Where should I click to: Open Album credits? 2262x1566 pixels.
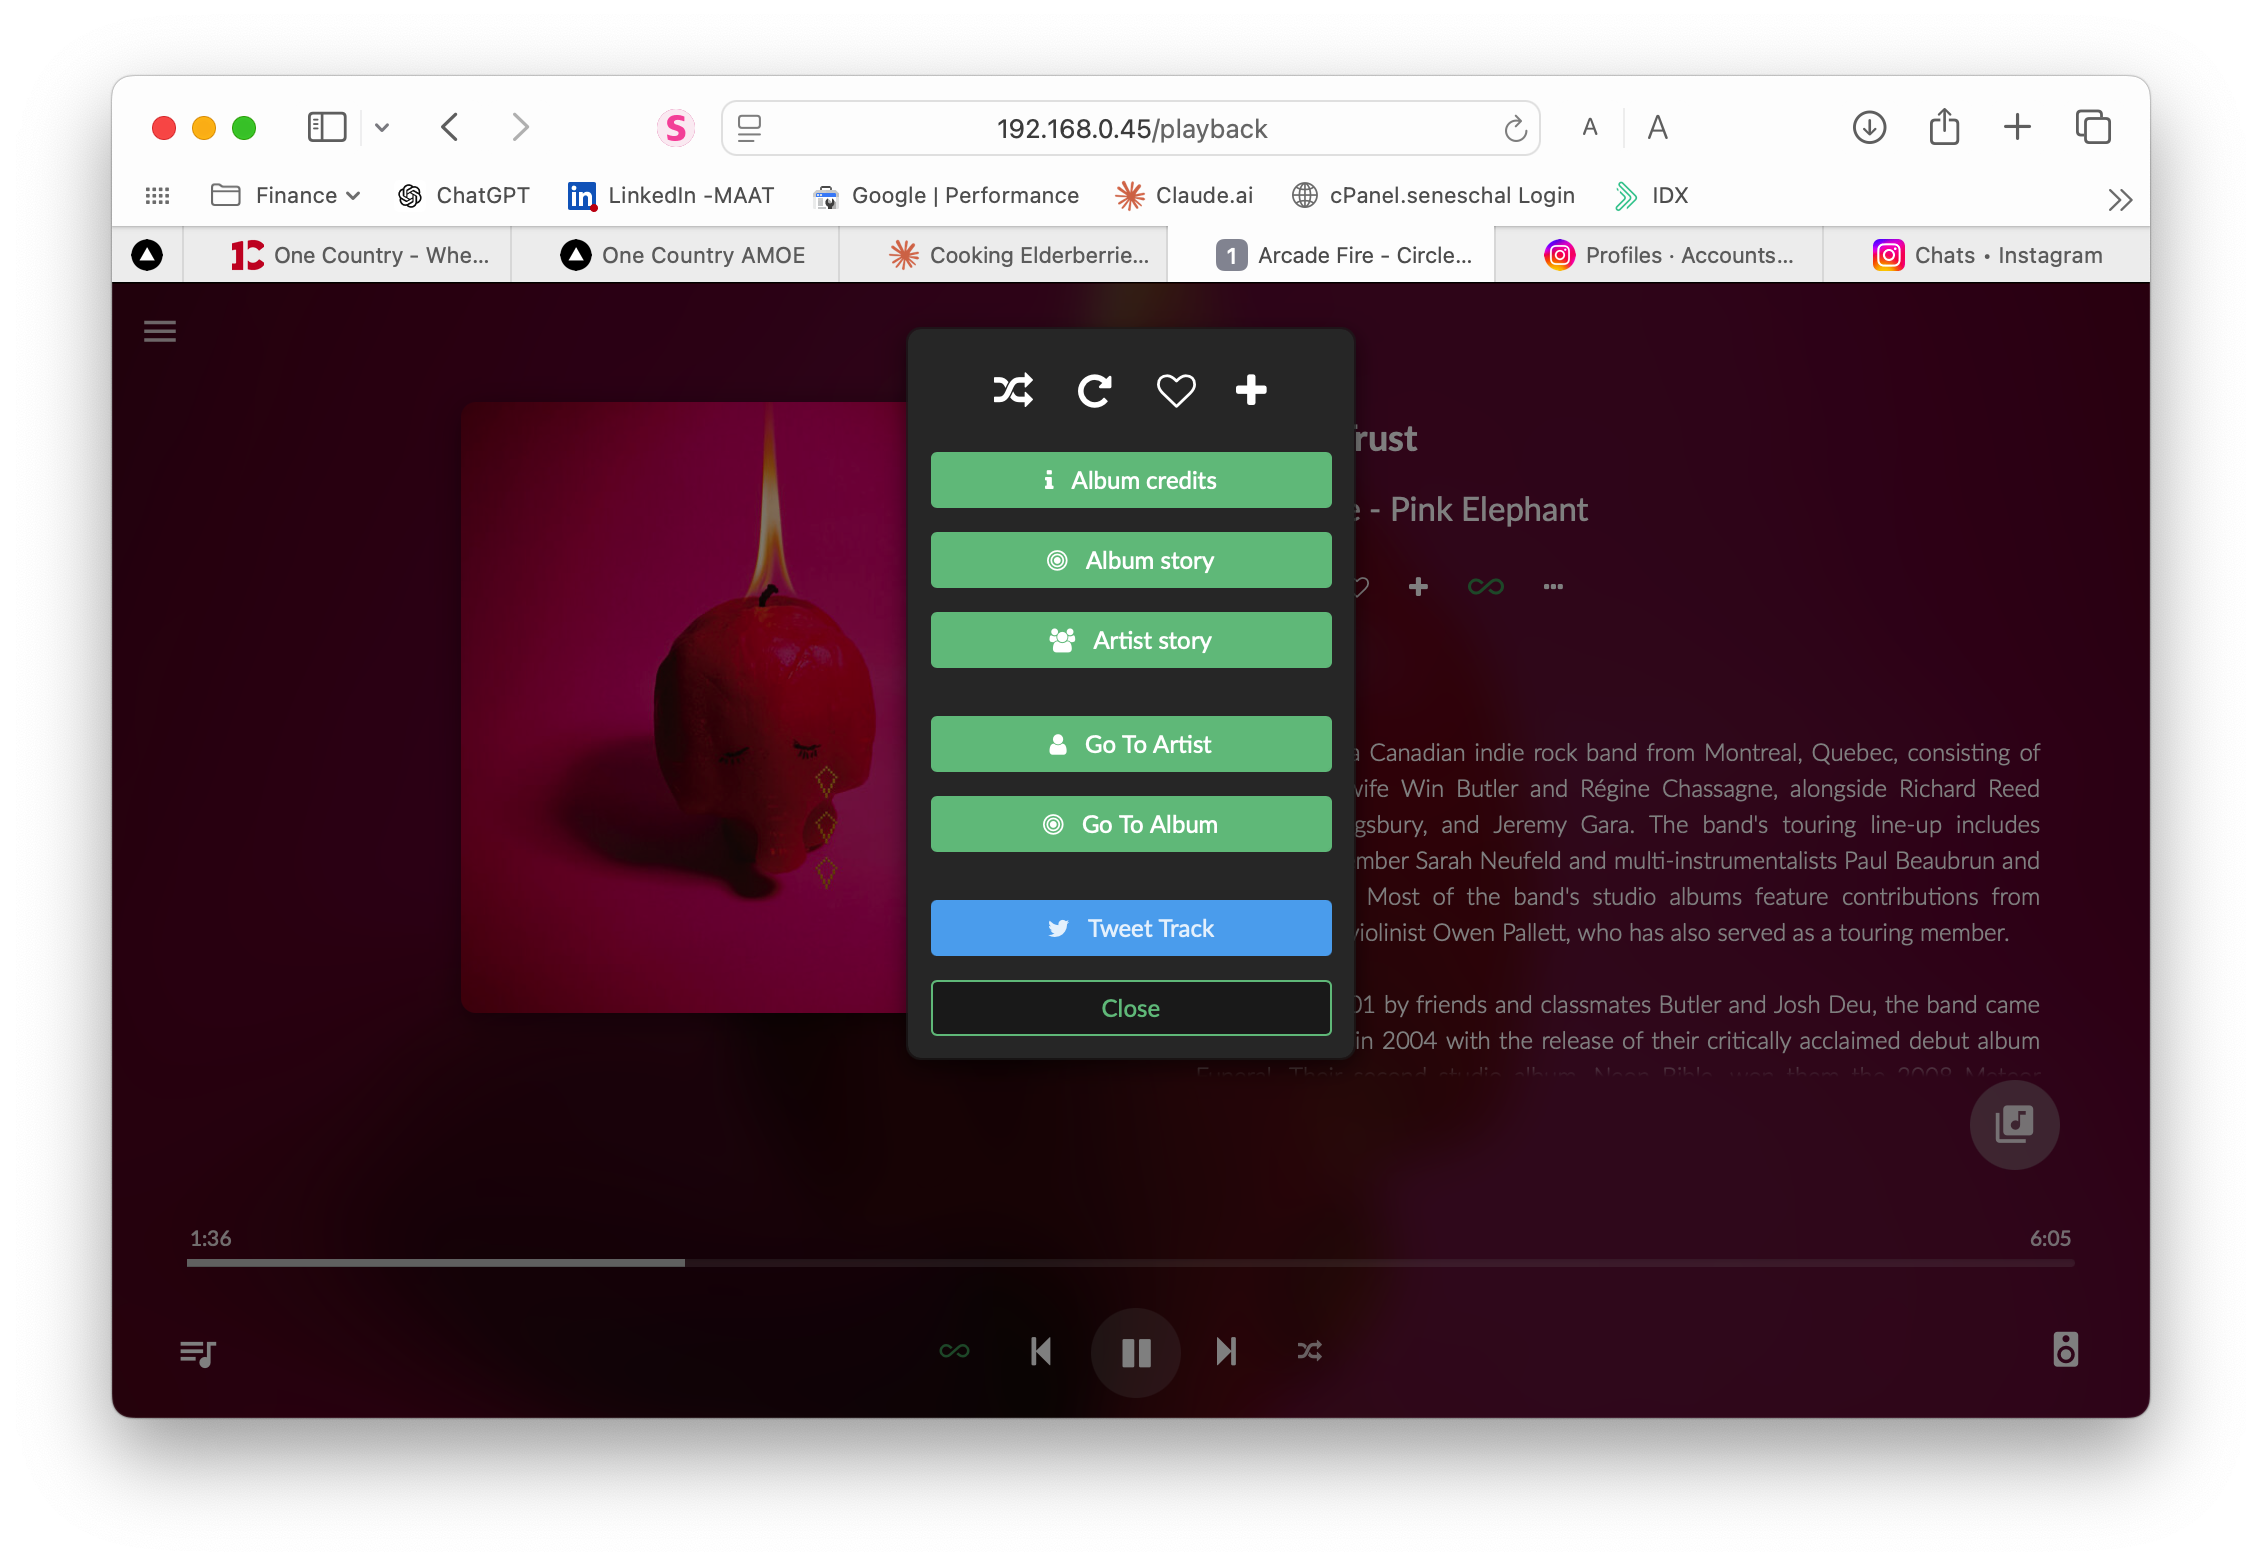click(x=1131, y=480)
